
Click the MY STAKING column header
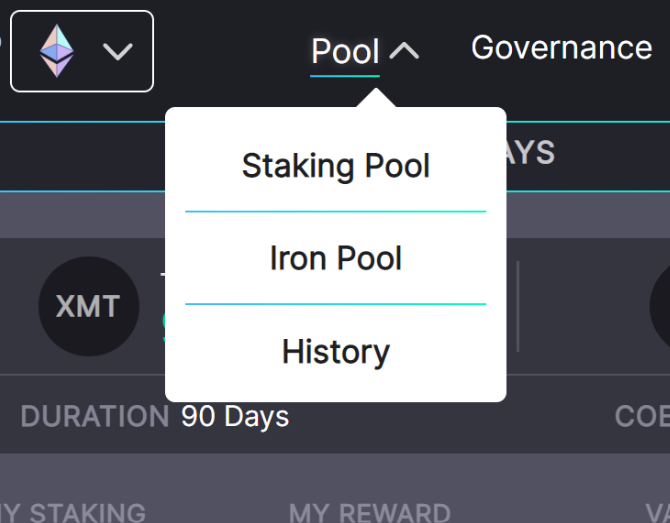pos(73,512)
